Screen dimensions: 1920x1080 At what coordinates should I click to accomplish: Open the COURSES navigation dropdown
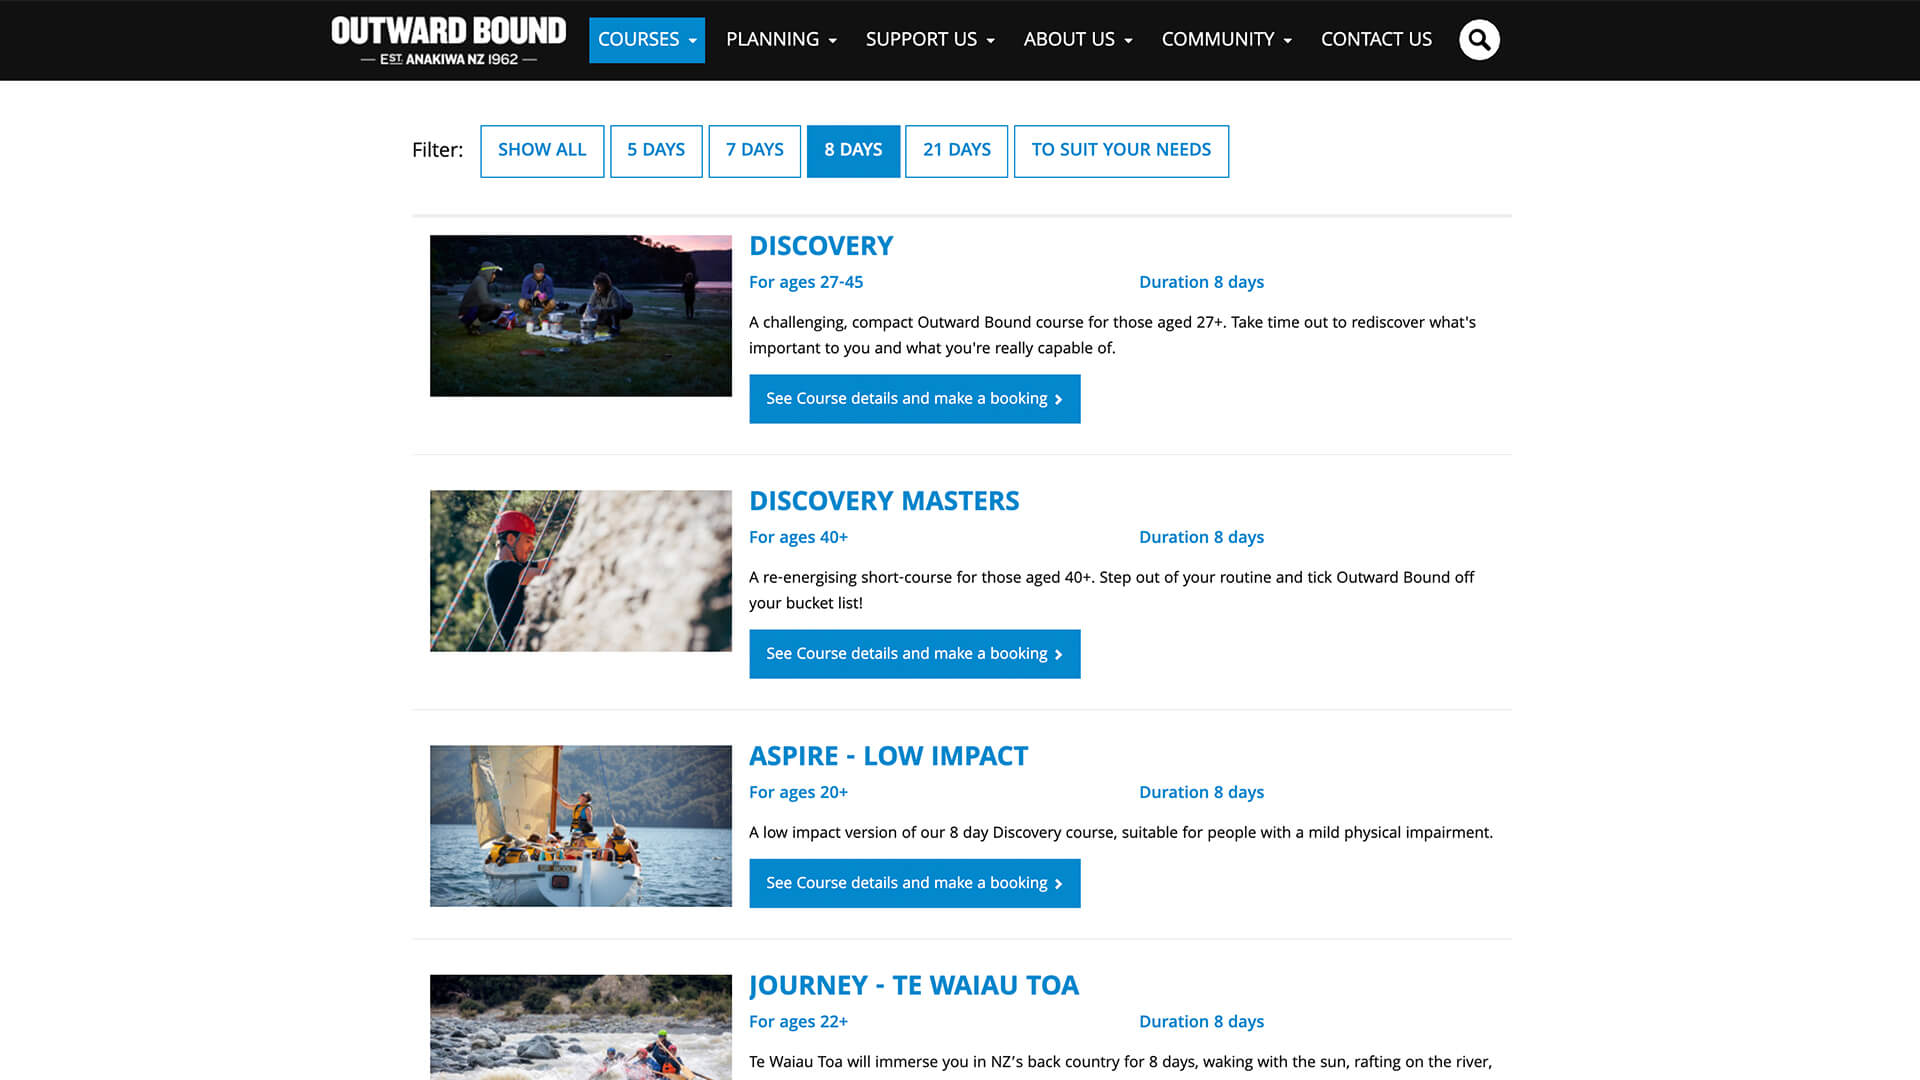(646, 40)
